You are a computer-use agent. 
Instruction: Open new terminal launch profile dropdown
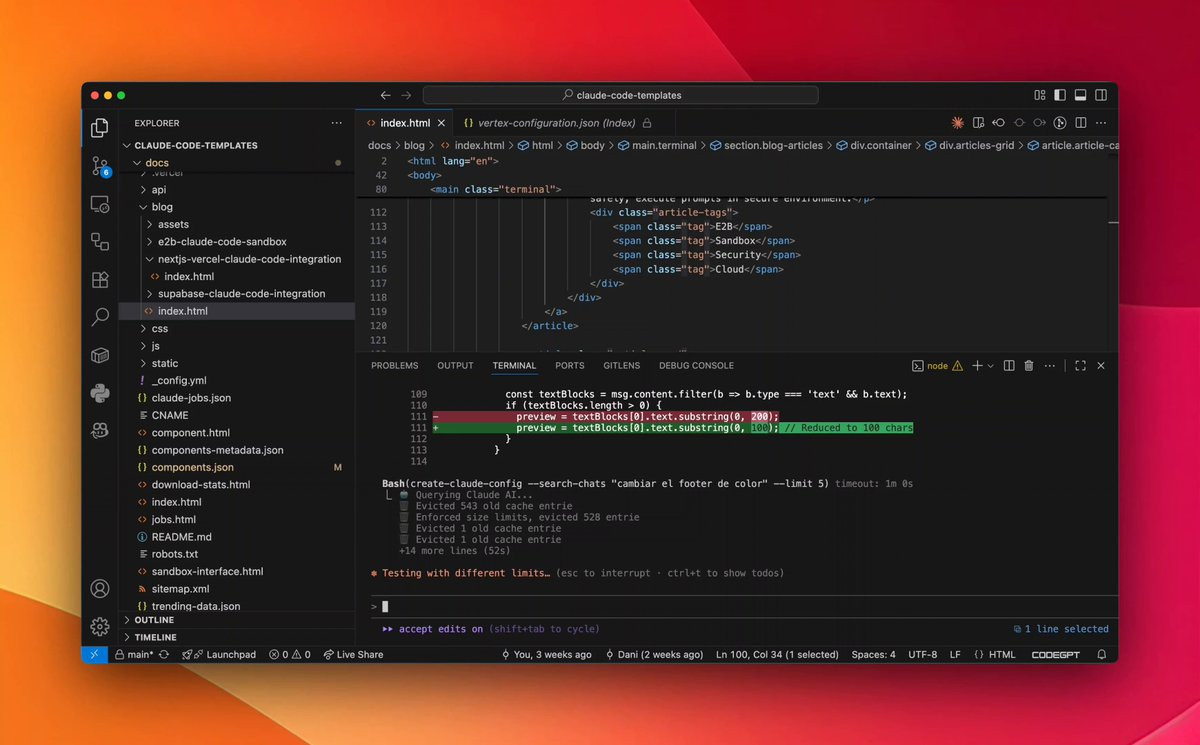[991, 366]
